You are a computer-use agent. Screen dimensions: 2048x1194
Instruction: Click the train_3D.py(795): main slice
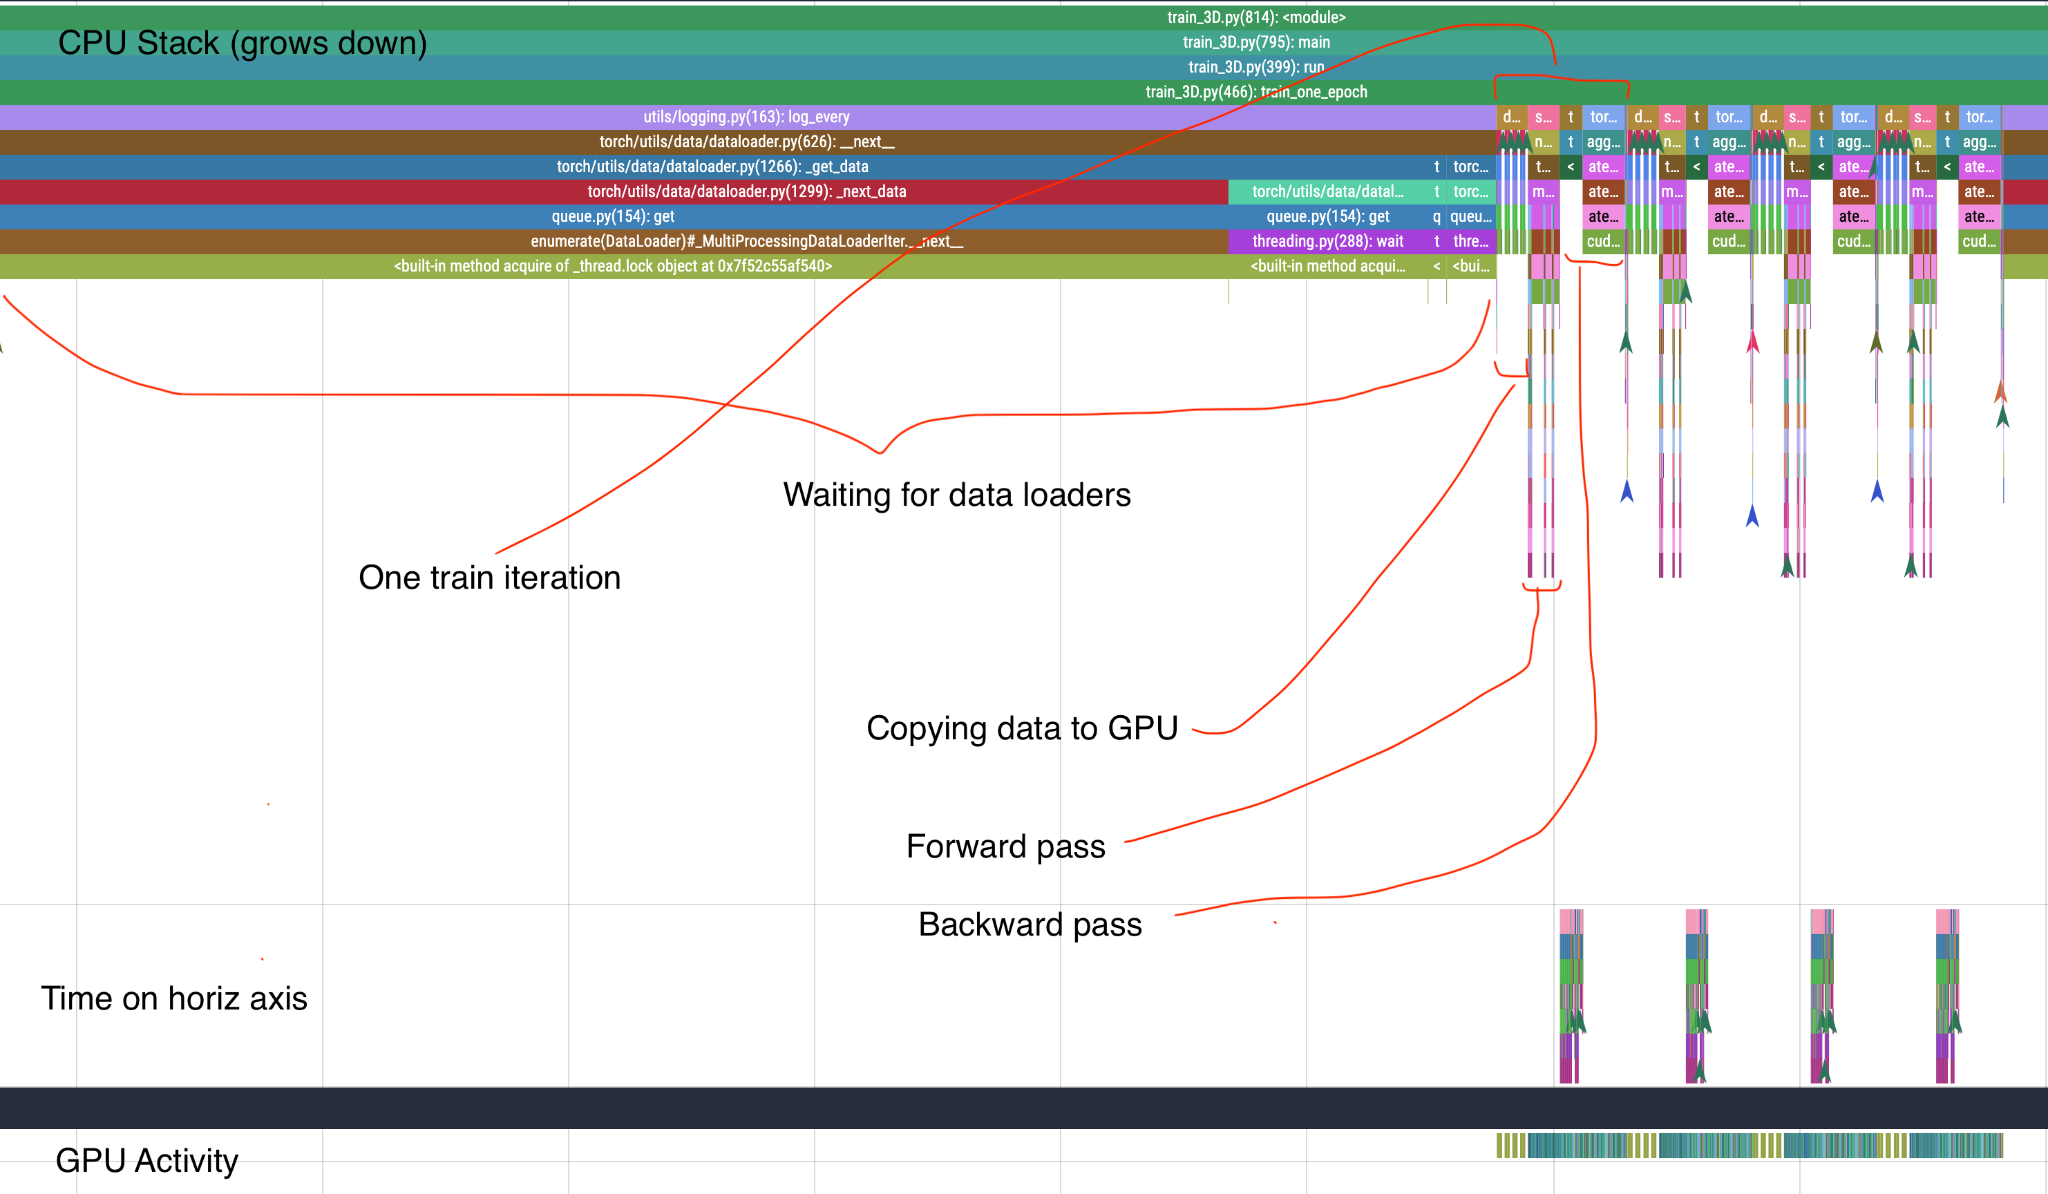coord(1024,42)
